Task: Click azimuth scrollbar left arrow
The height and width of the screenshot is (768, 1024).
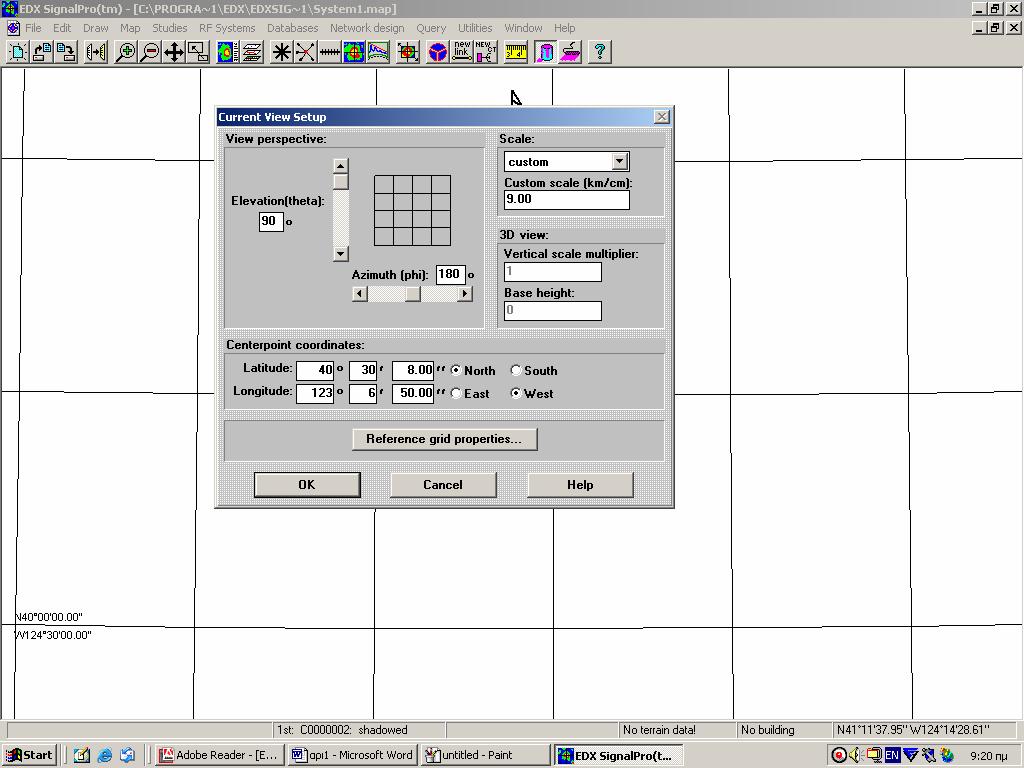Action: click(x=359, y=294)
